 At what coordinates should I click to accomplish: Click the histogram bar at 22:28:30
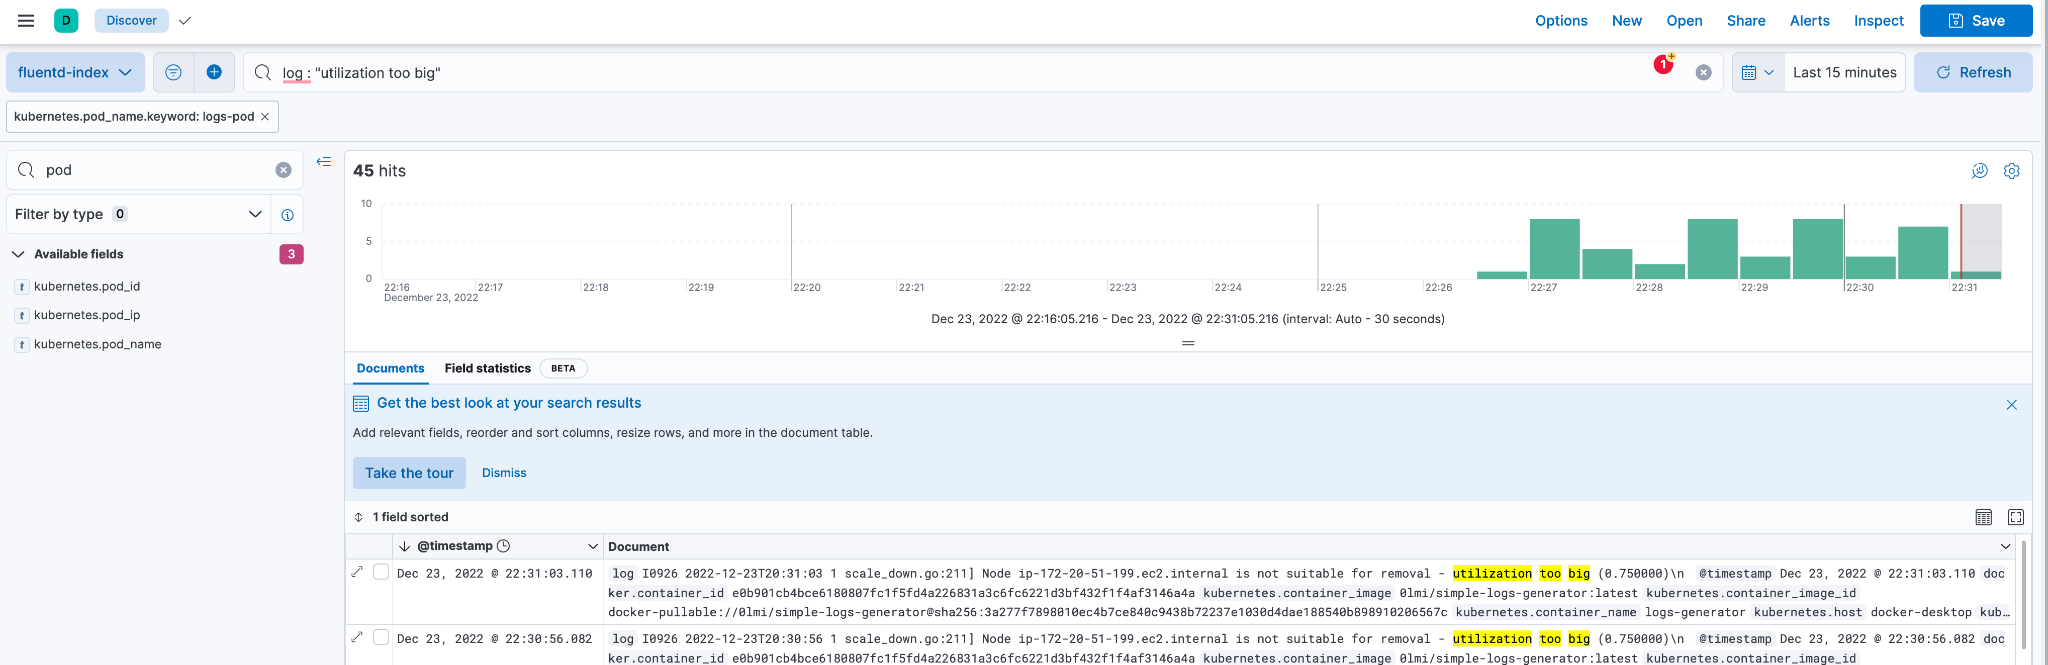click(x=1712, y=249)
